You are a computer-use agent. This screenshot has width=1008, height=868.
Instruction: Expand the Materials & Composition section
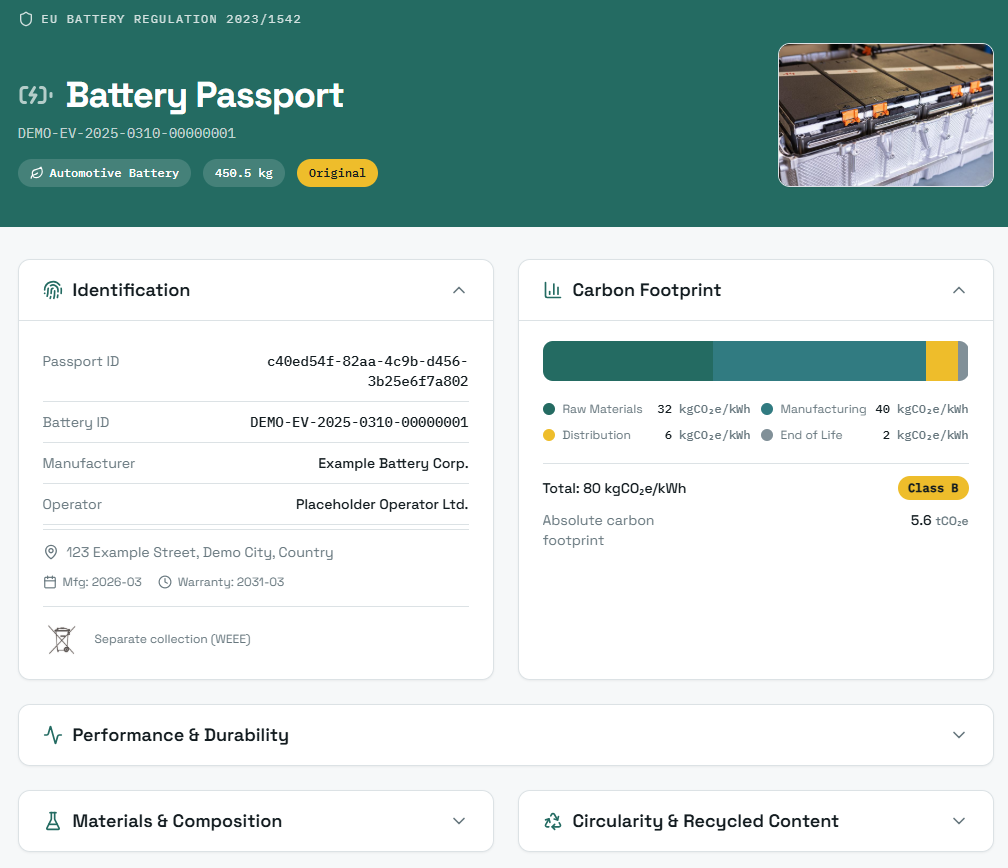[459, 820]
